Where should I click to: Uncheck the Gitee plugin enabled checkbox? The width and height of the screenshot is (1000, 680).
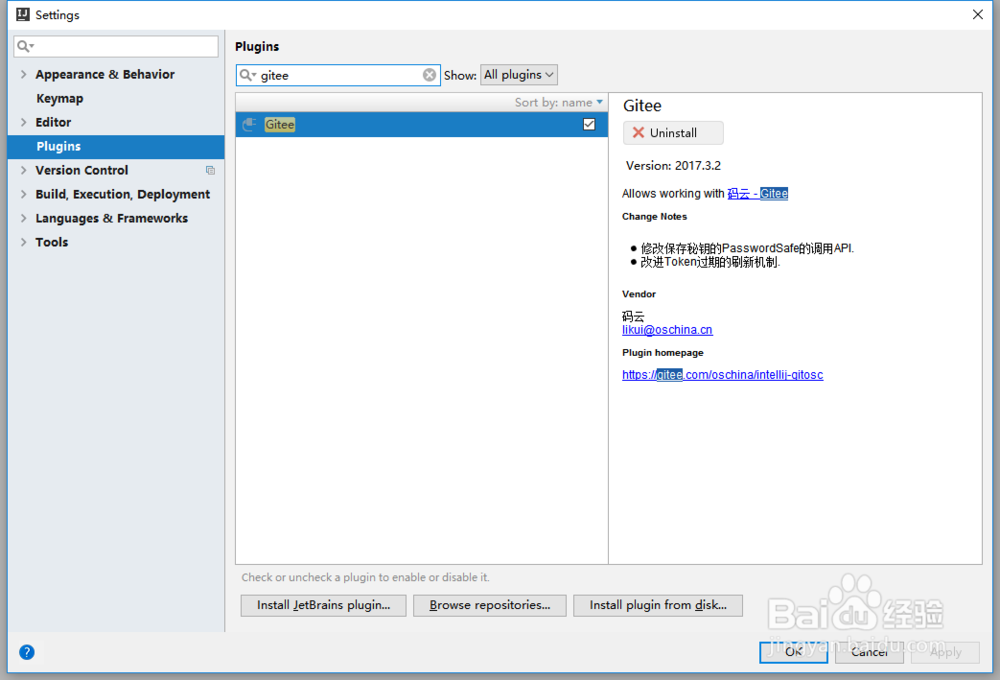[x=589, y=124]
